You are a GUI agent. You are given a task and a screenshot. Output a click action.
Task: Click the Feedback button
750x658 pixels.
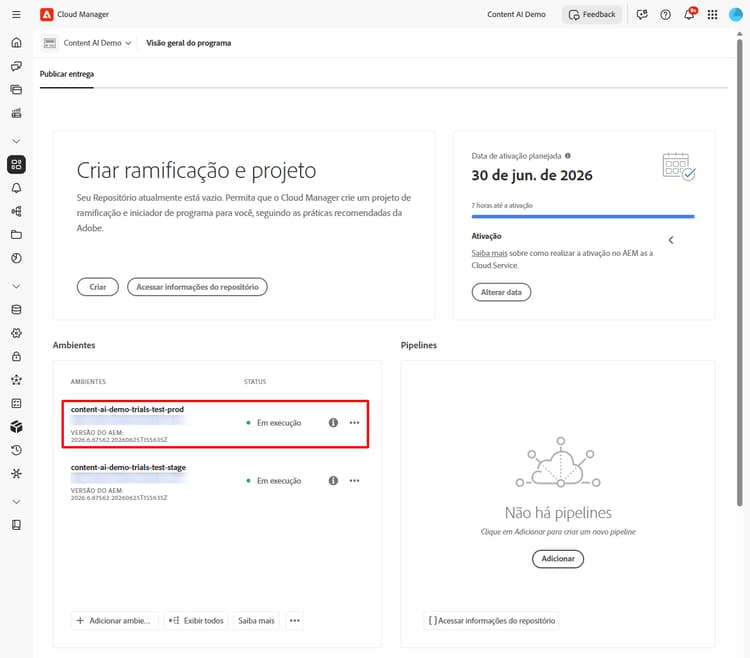point(592,14)
